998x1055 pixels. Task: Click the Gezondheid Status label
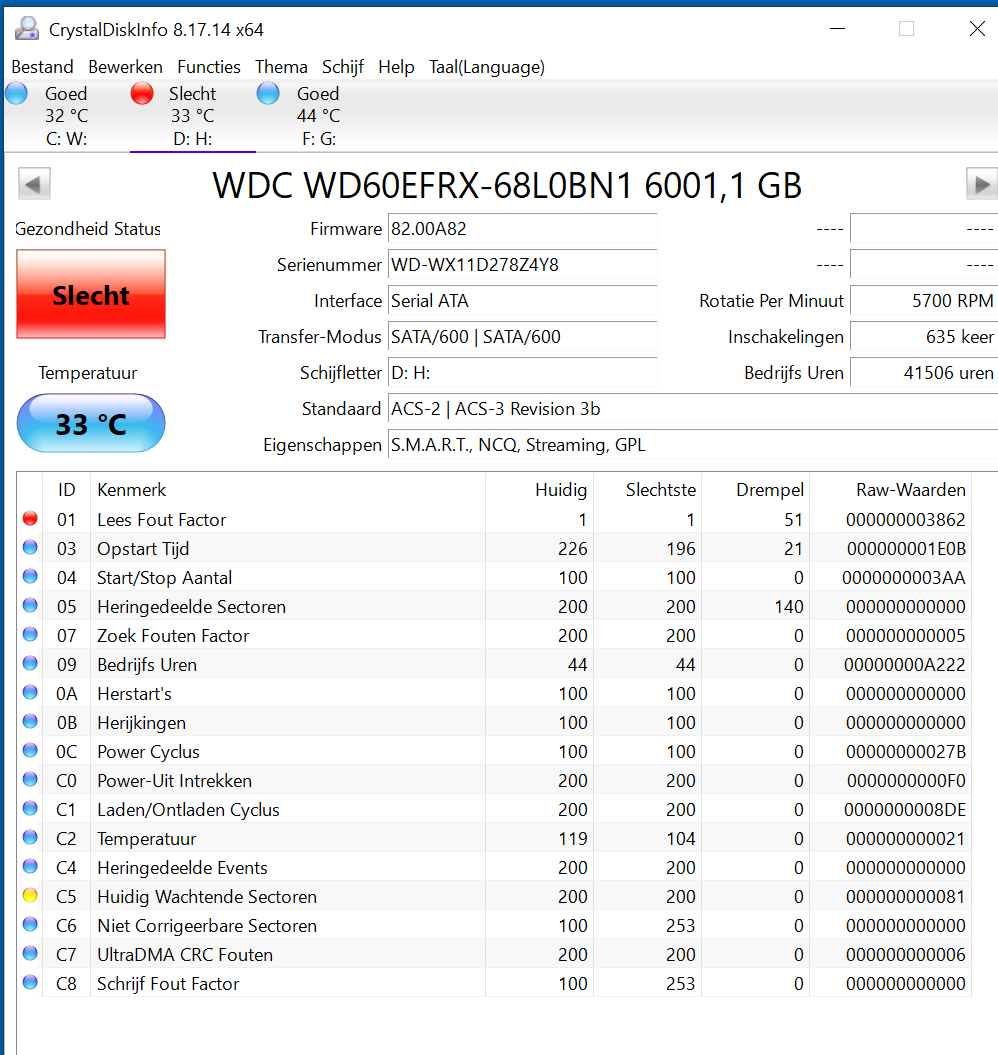(x=88, y=229)
